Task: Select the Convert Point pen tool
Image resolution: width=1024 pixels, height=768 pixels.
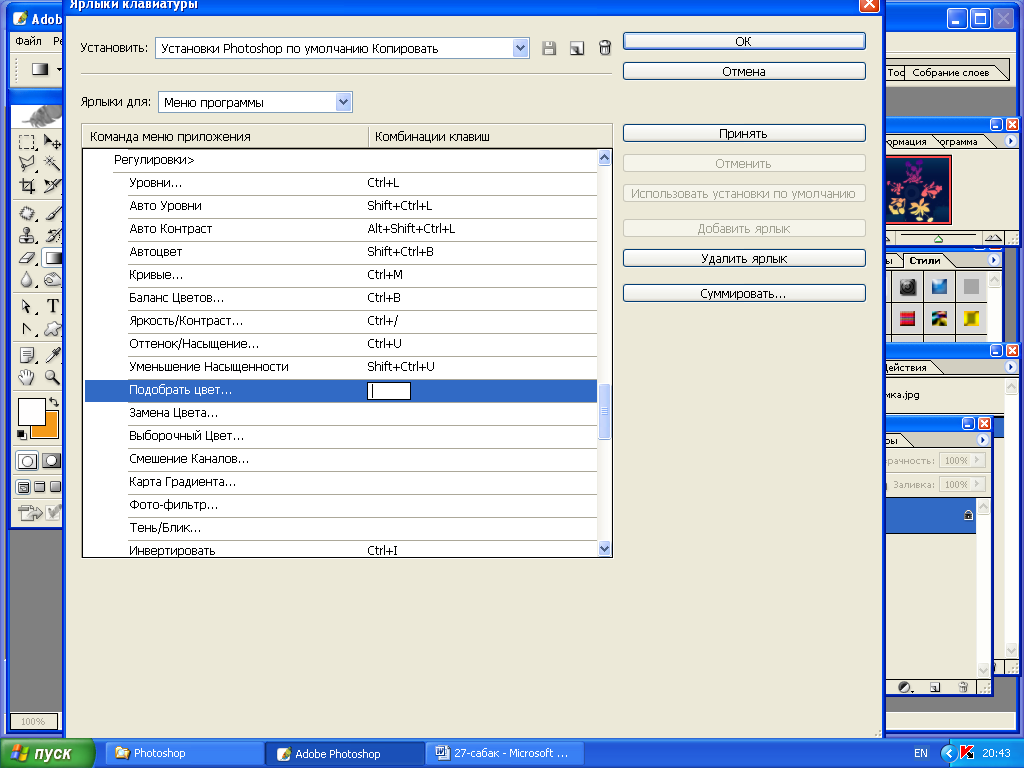Action: 26,328
